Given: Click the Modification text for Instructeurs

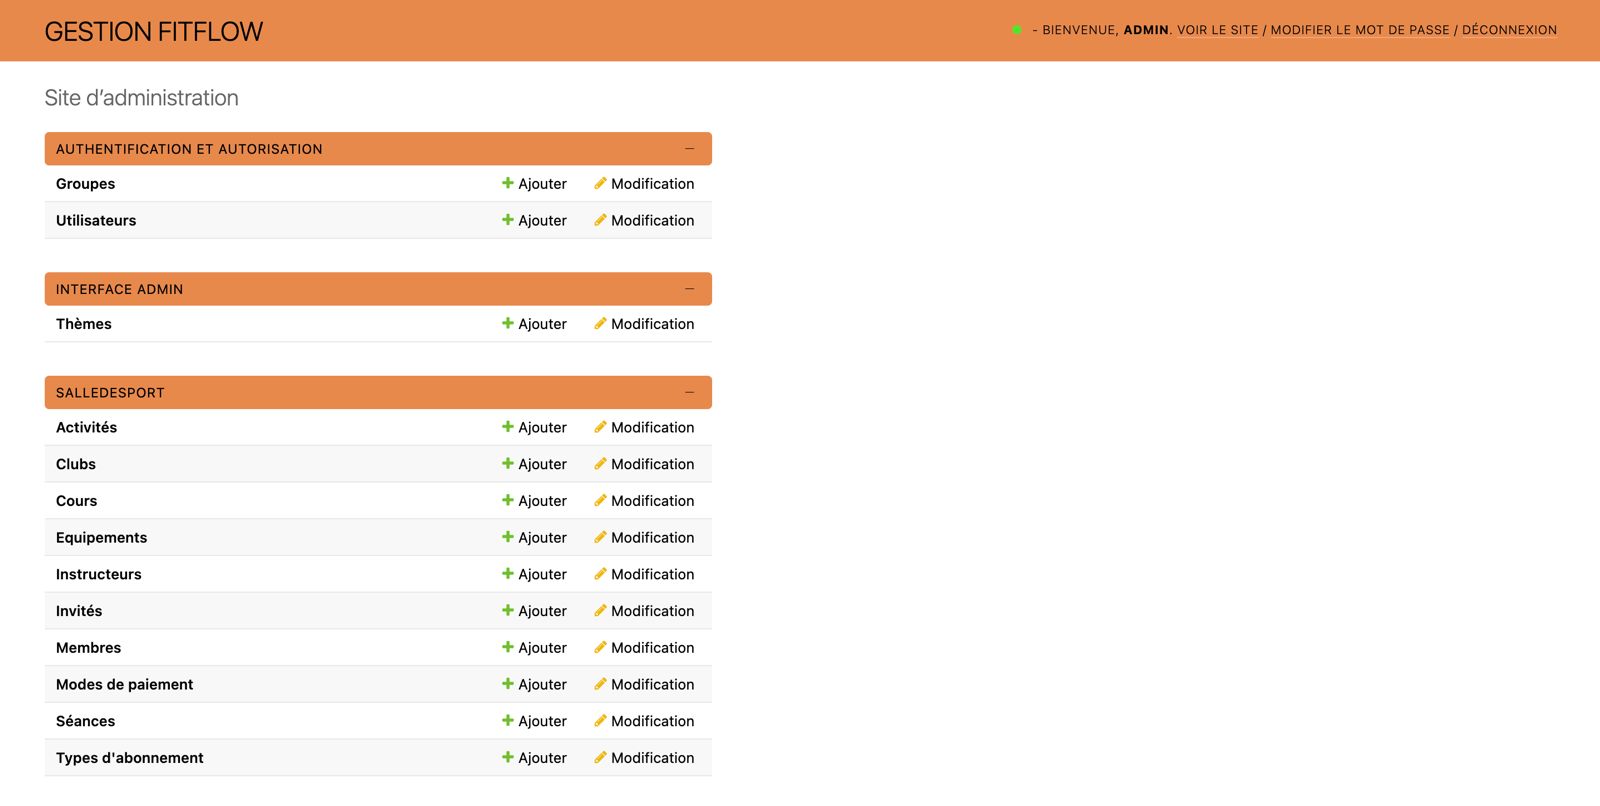Looking at the screenshot, I should click(x=652, y=574).
